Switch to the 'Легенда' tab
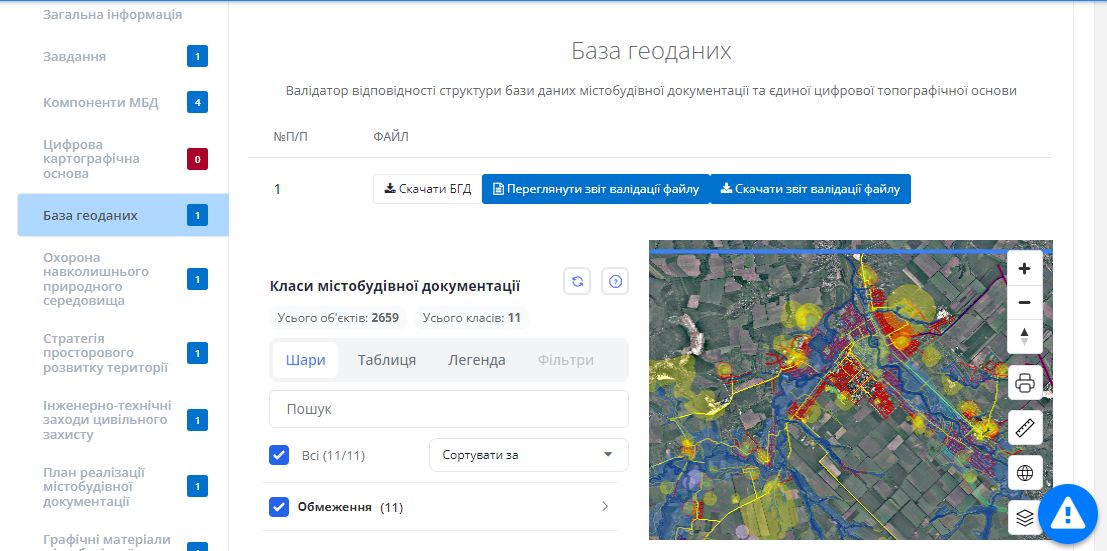1107x551 pixels. tap(476, 360)
